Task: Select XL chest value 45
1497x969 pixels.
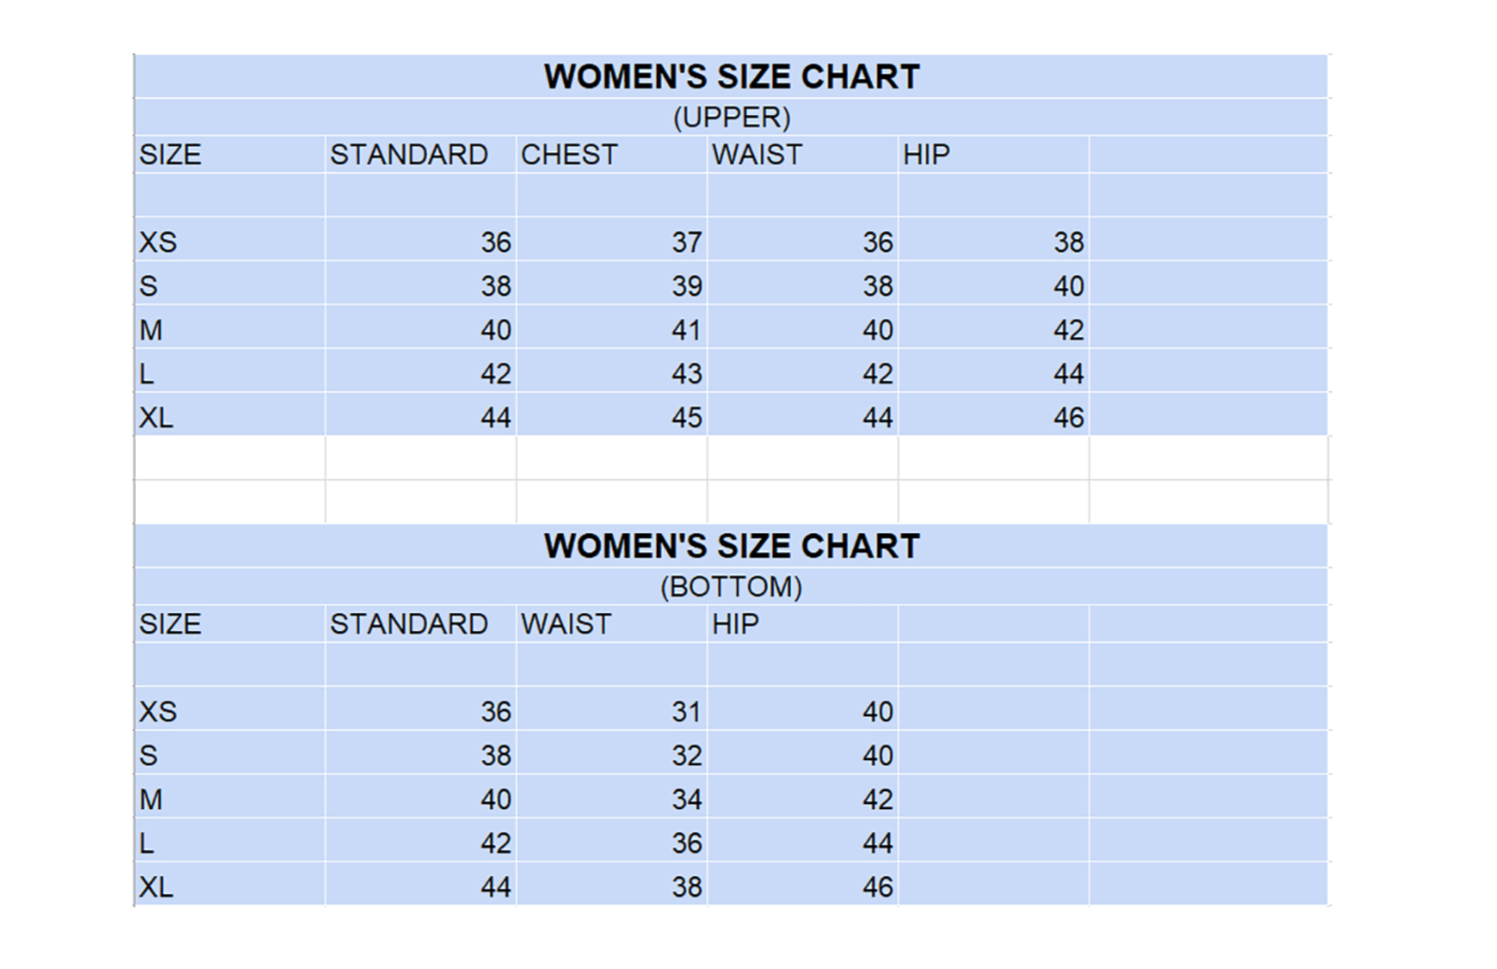Action: (x=686, y=417)
